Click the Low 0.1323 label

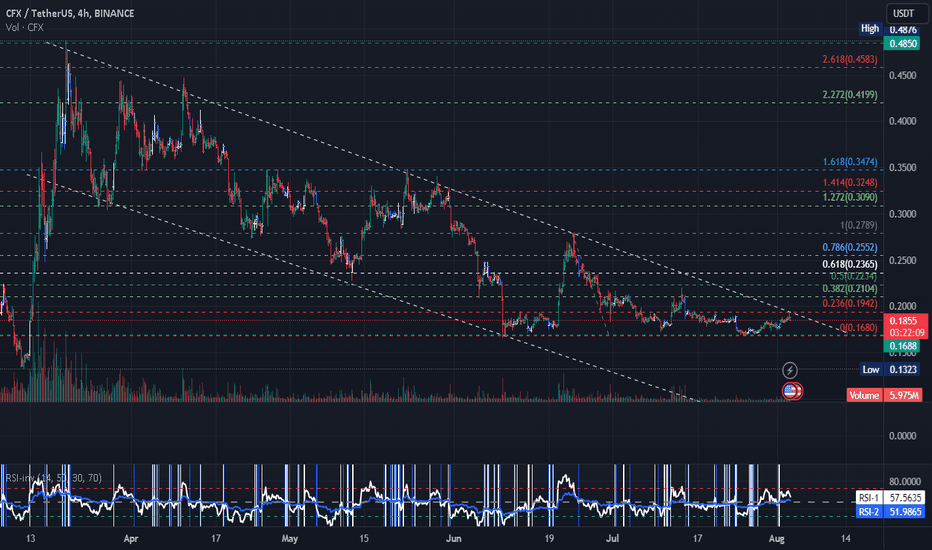pos(890,369)
